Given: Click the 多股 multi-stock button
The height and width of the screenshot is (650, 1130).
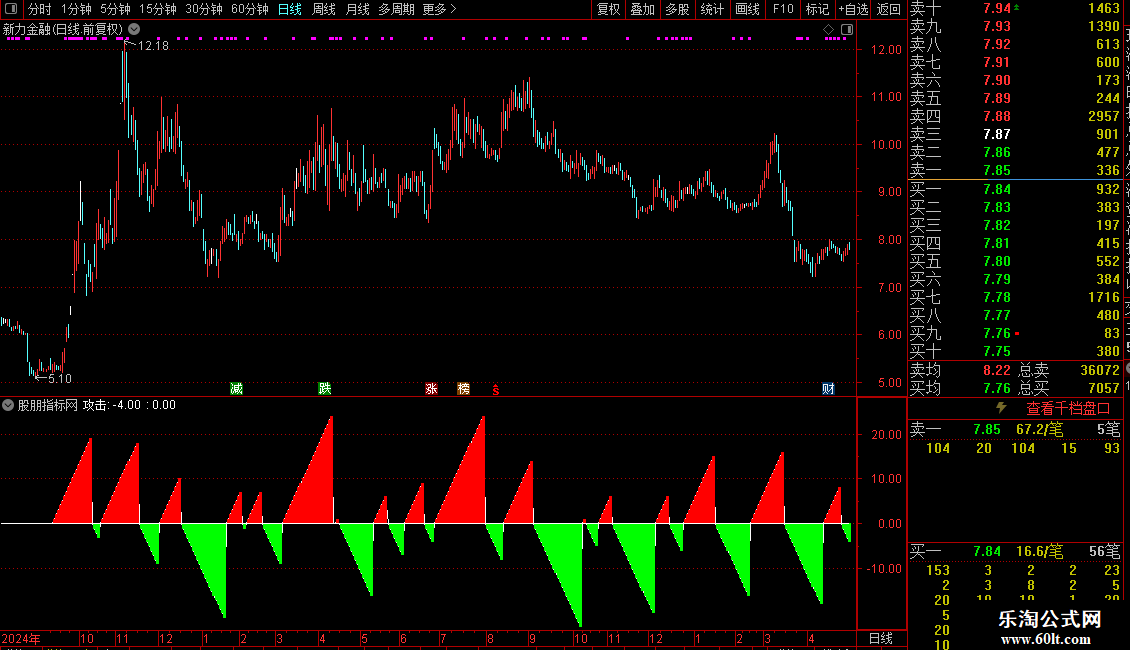Looking at the screenshot, I should (x=677, y=9).
